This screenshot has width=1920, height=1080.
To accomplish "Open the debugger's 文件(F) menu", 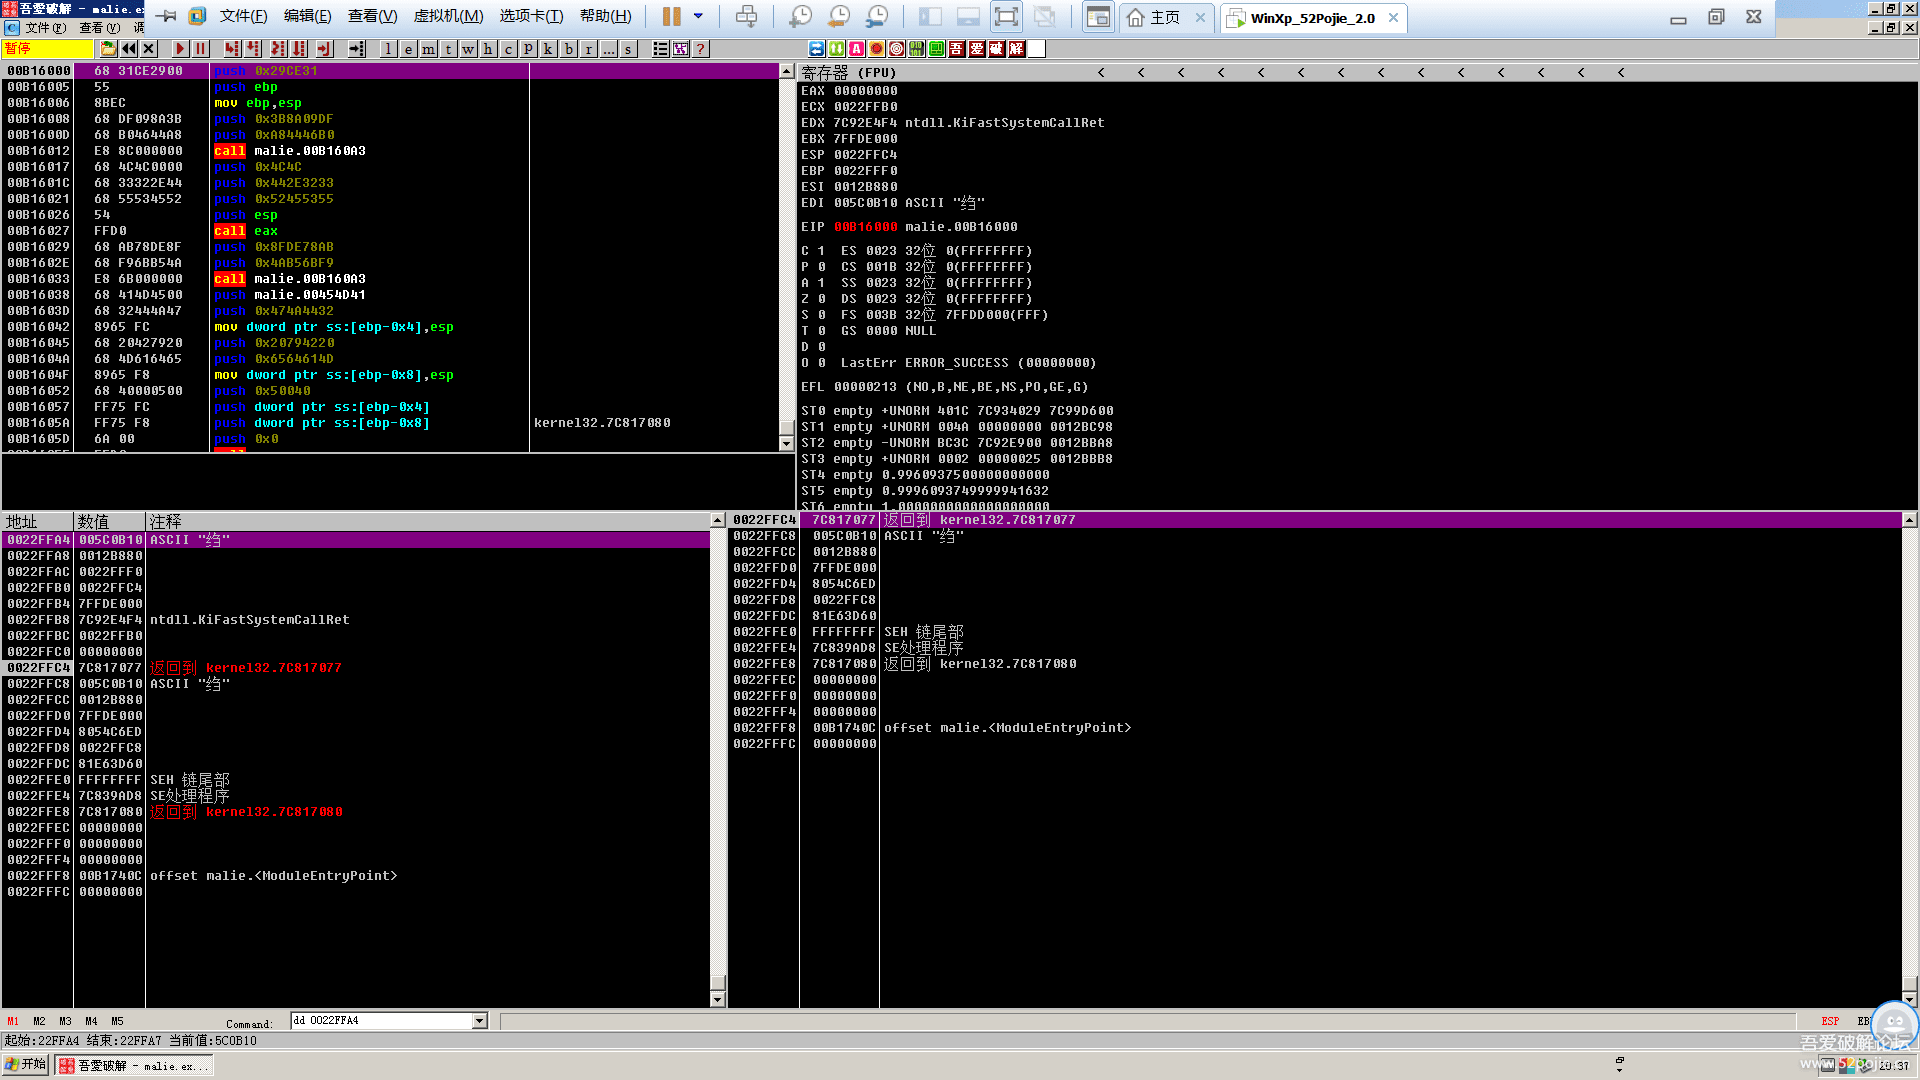I will 46,28.
